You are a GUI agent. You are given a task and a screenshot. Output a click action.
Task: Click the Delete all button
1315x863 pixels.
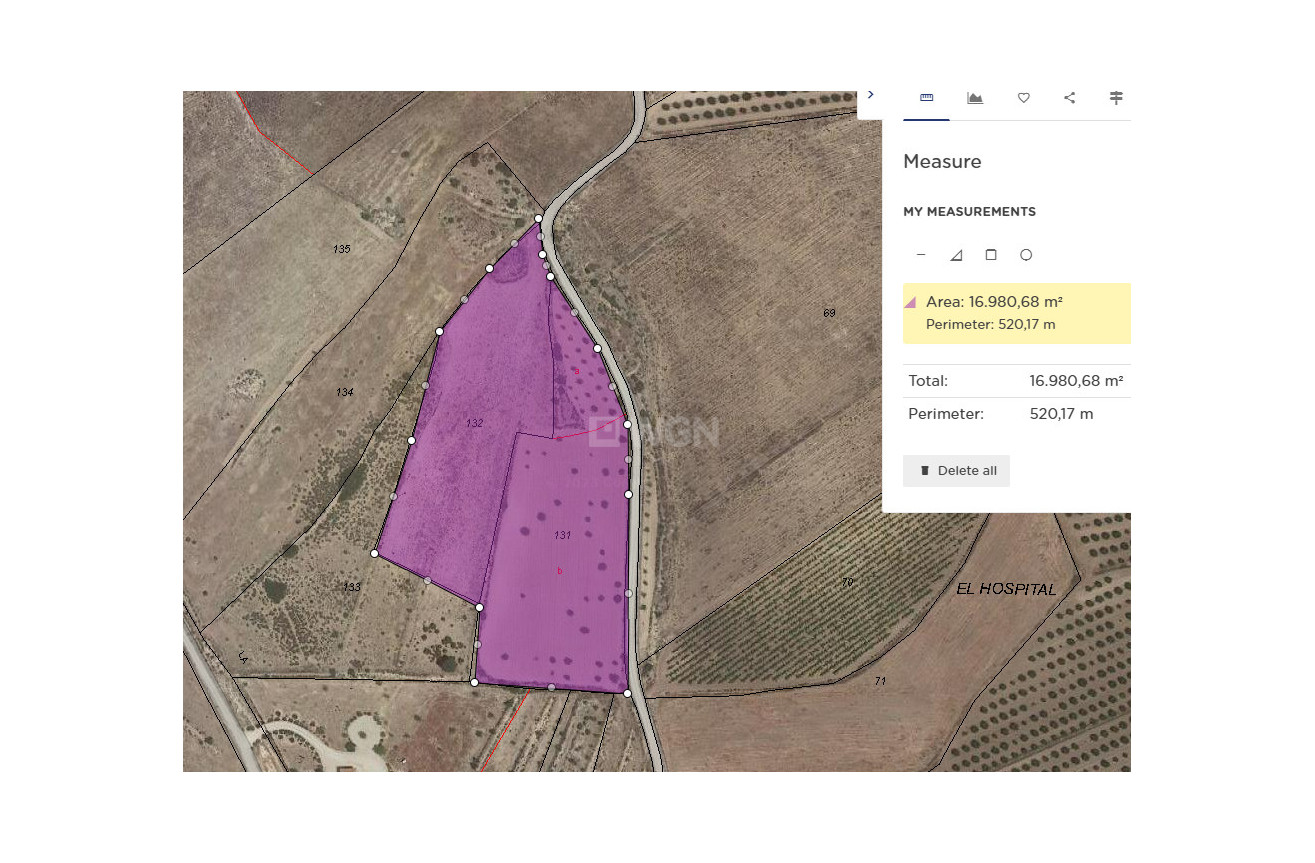[x=956, y=471]
